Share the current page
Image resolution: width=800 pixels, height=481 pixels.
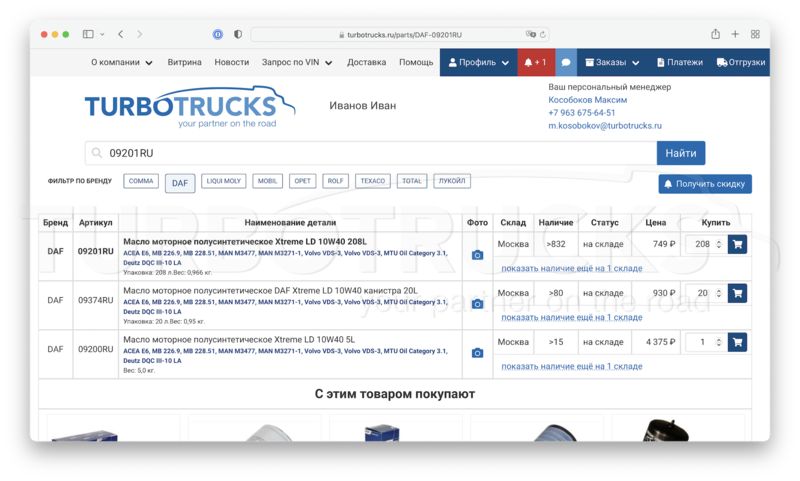(x=715, y=34)
